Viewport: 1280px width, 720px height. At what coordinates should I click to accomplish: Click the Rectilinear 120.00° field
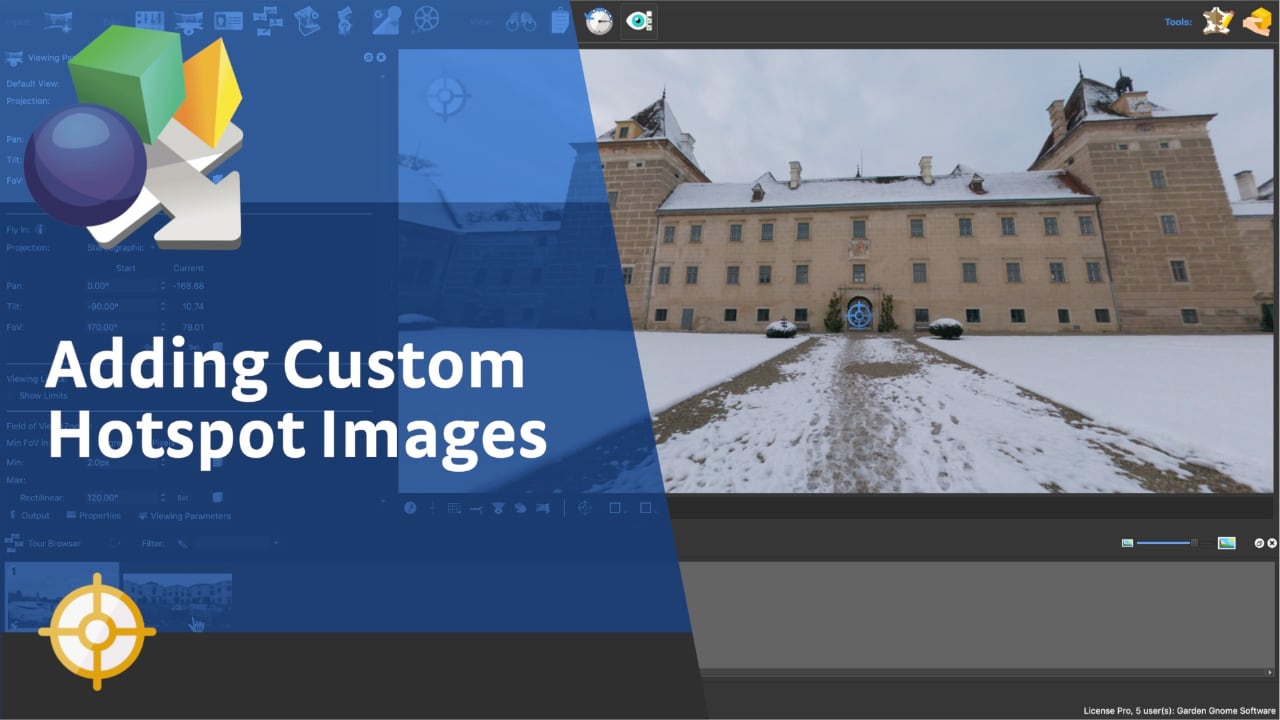tap(124, 497)
